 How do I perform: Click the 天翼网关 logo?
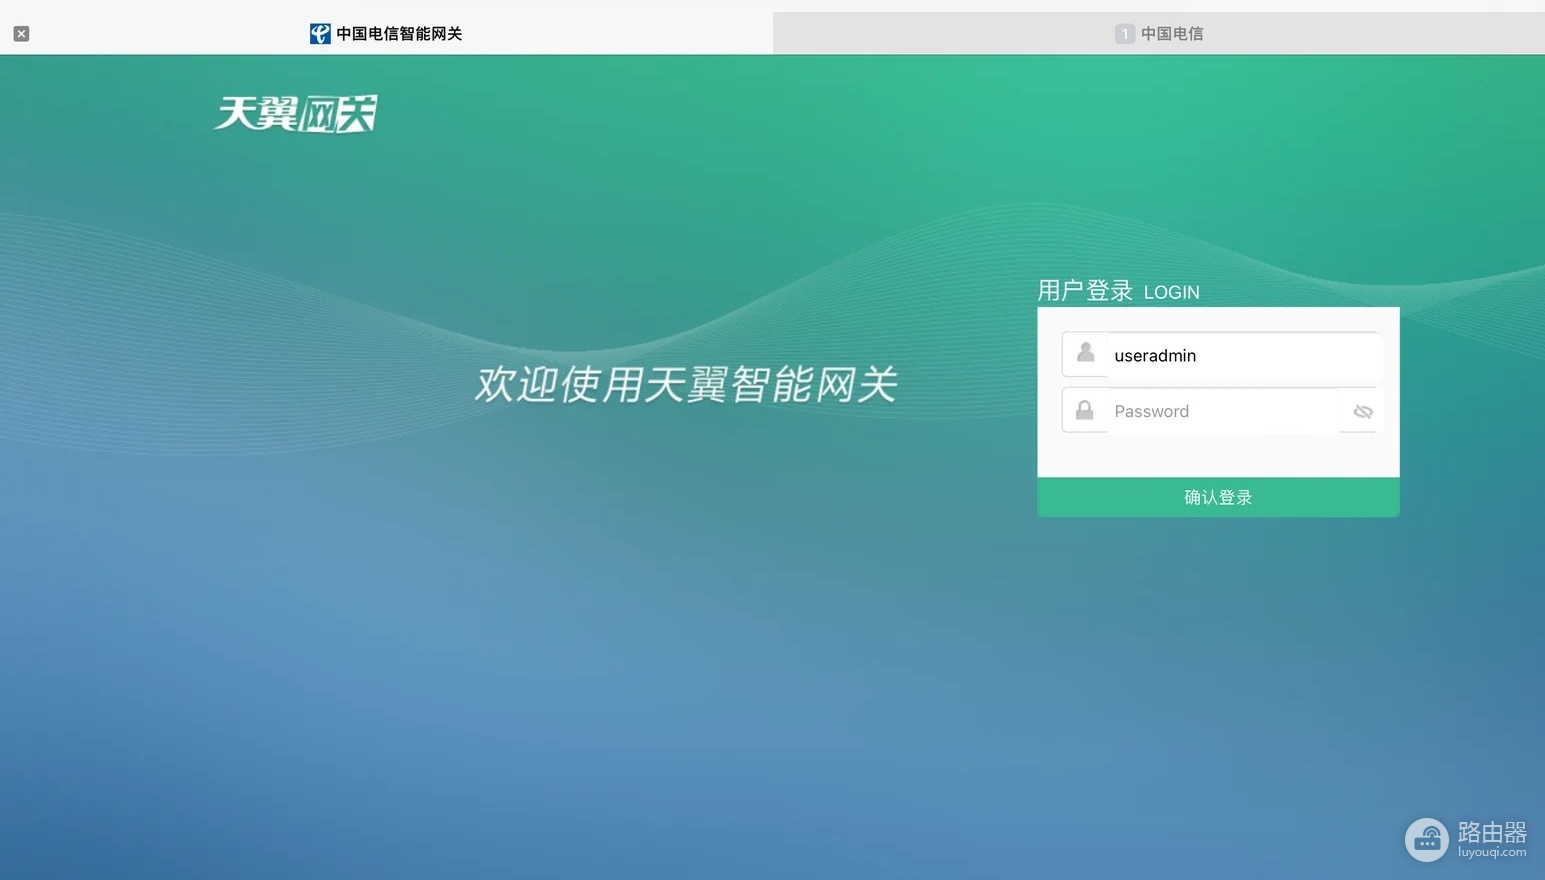[296, 114]
